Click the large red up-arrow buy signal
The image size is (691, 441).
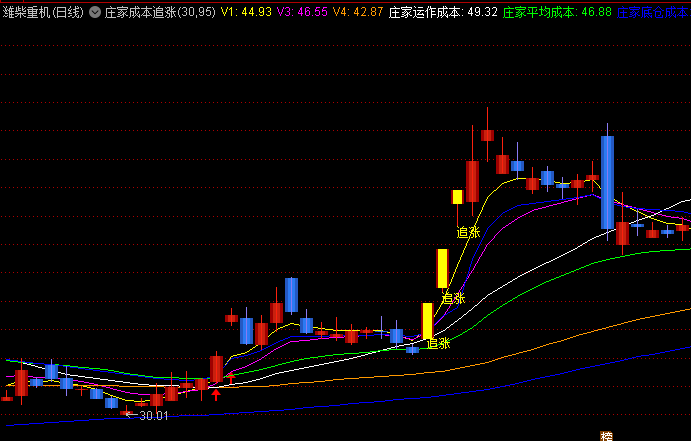point(215,394)
